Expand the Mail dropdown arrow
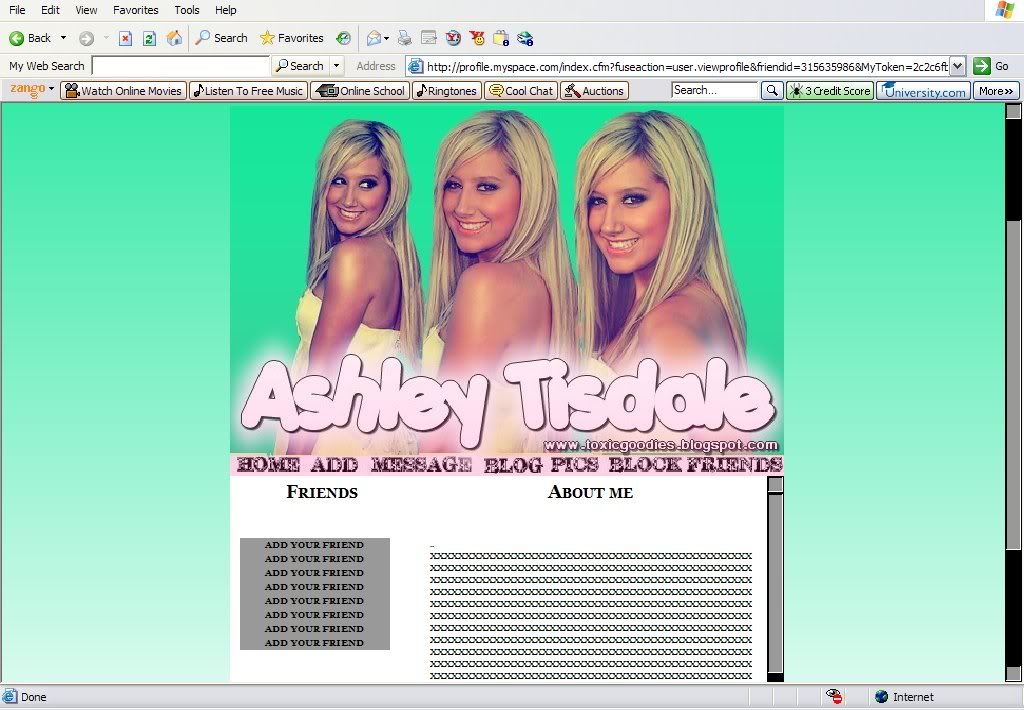 point(387,39)
